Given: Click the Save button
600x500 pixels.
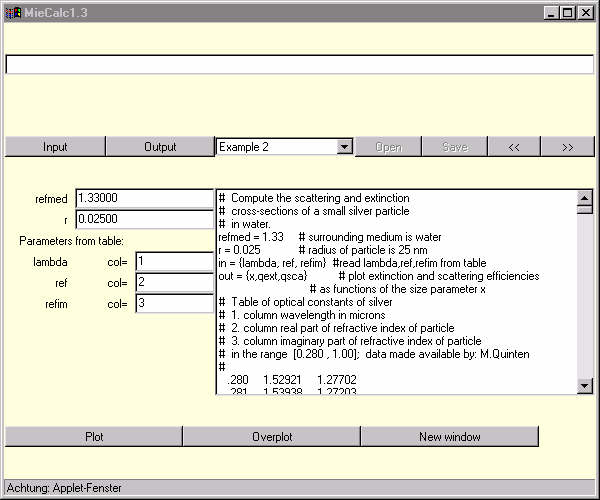Looking at the screenshot, I should pos(454,147).
